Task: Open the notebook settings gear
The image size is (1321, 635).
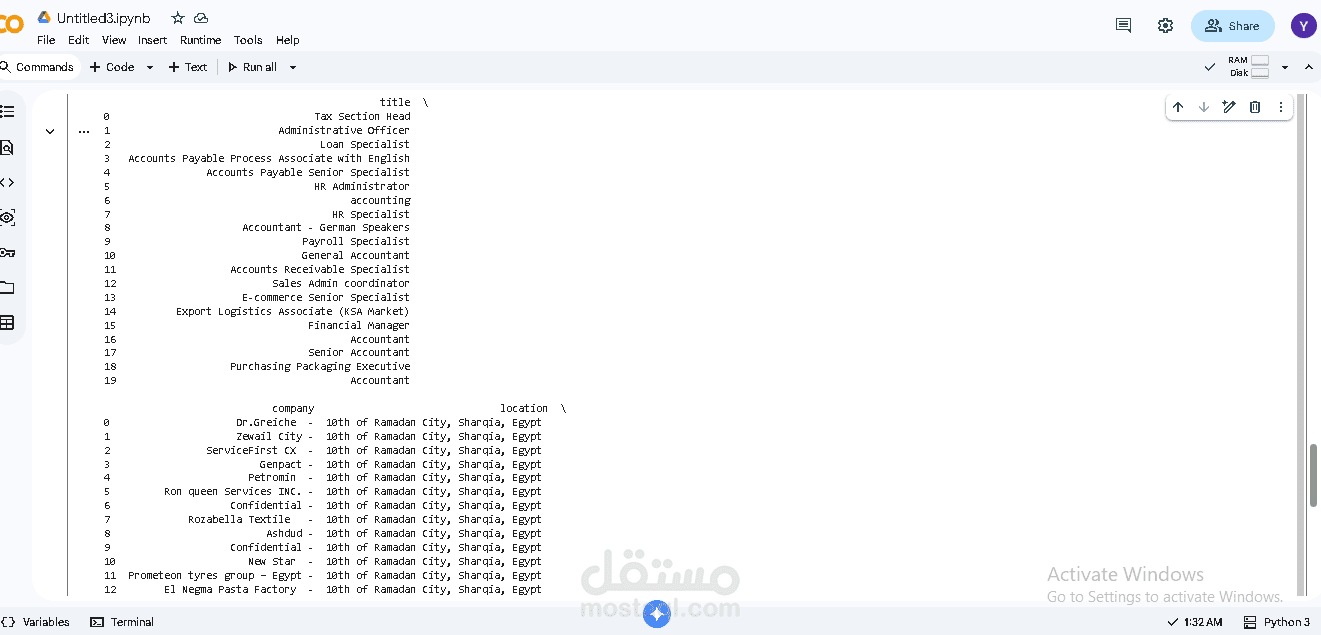Action: coord(1165,25)
